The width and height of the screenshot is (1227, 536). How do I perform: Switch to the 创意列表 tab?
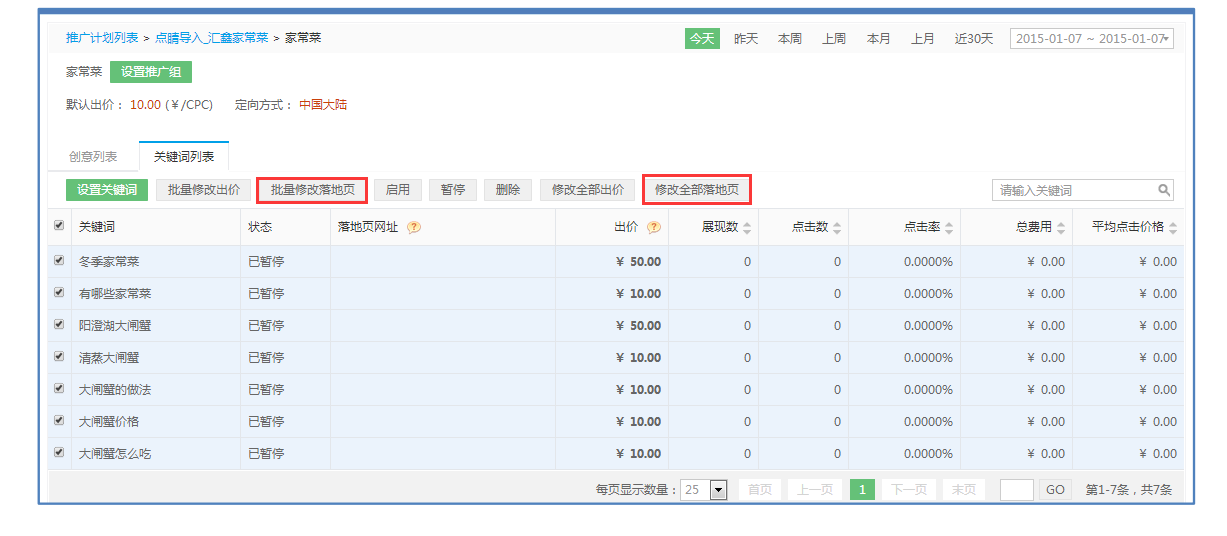pyautogui.click(x=93, y=157)
